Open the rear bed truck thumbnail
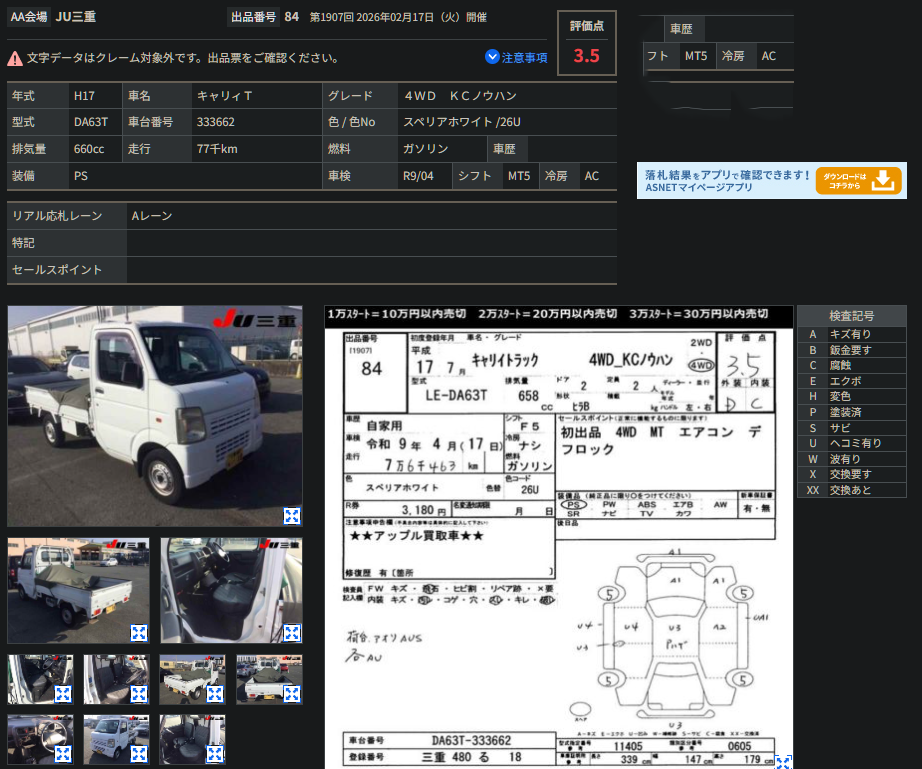922x769 pixels. (78, 590)
